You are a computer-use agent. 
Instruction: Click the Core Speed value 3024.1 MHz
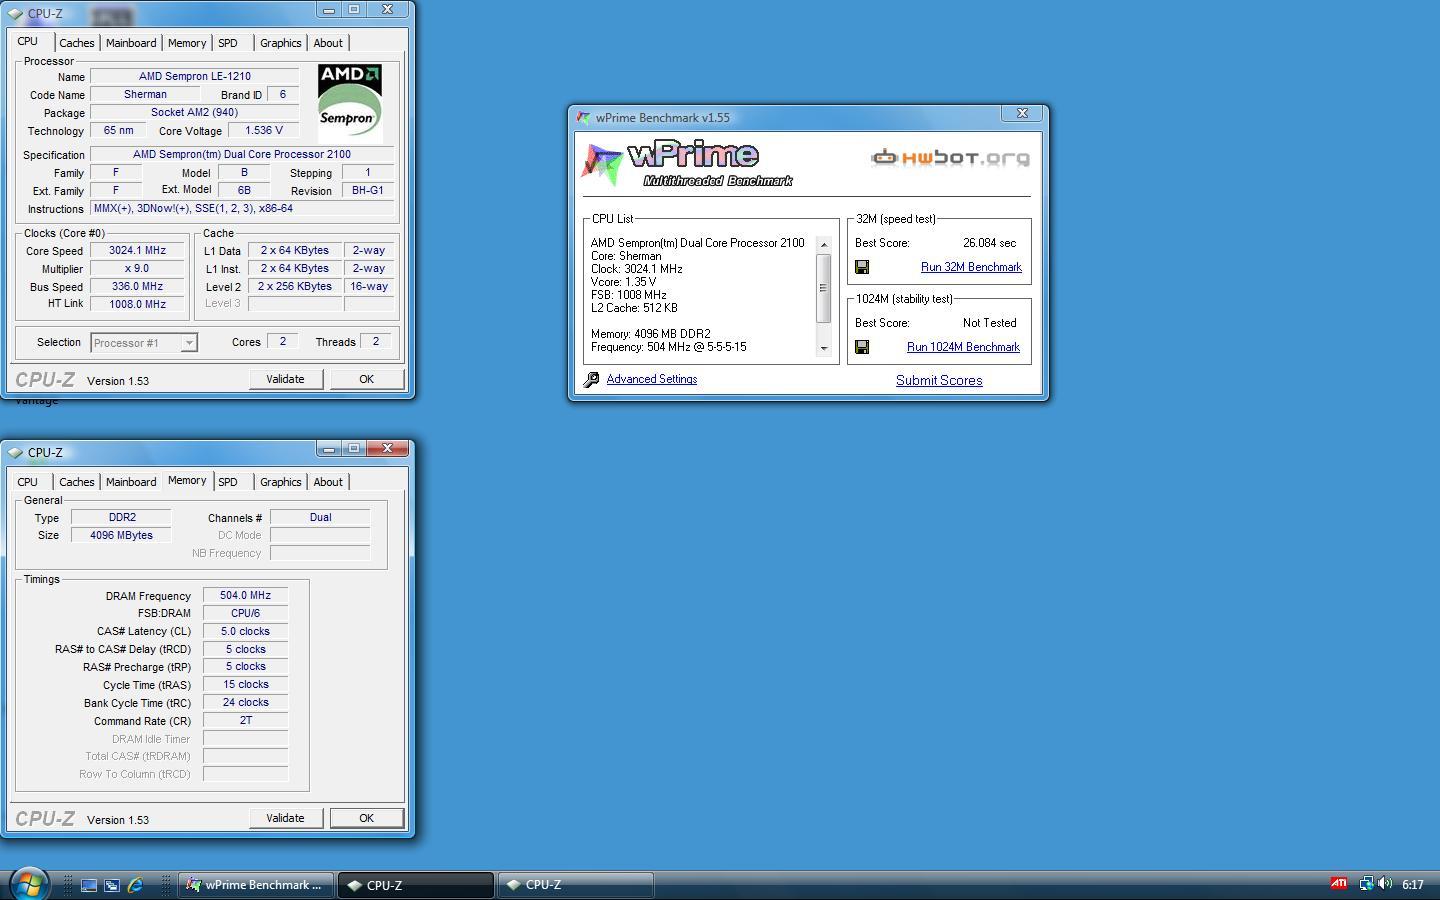coord(138,251)
